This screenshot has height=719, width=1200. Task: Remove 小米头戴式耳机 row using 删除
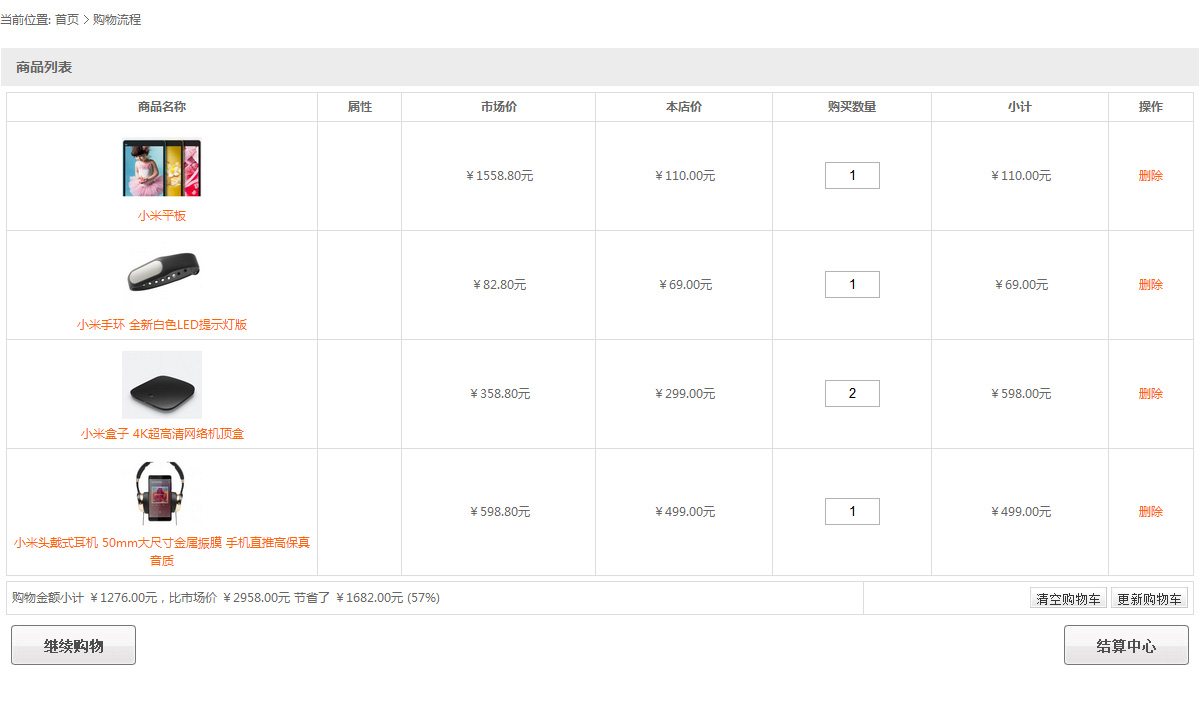coord(1151,512)
